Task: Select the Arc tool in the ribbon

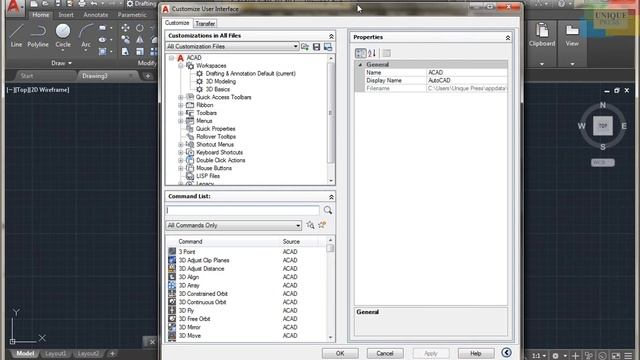Action: point(86,36)
